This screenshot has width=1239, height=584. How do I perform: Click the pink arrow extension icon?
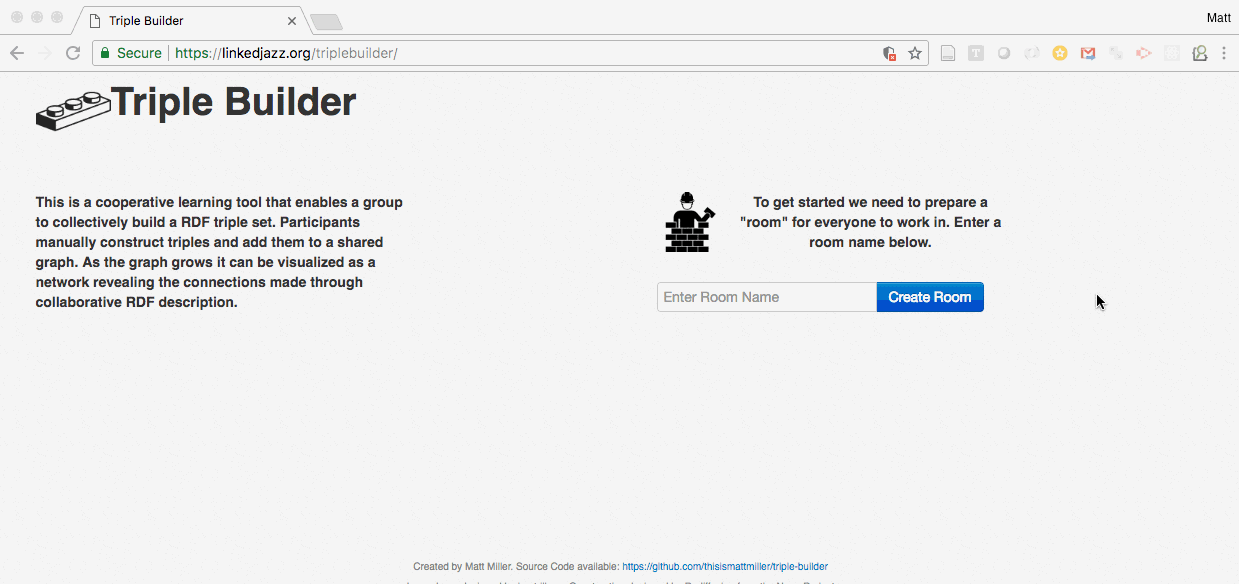click(x=1144, y=53)
